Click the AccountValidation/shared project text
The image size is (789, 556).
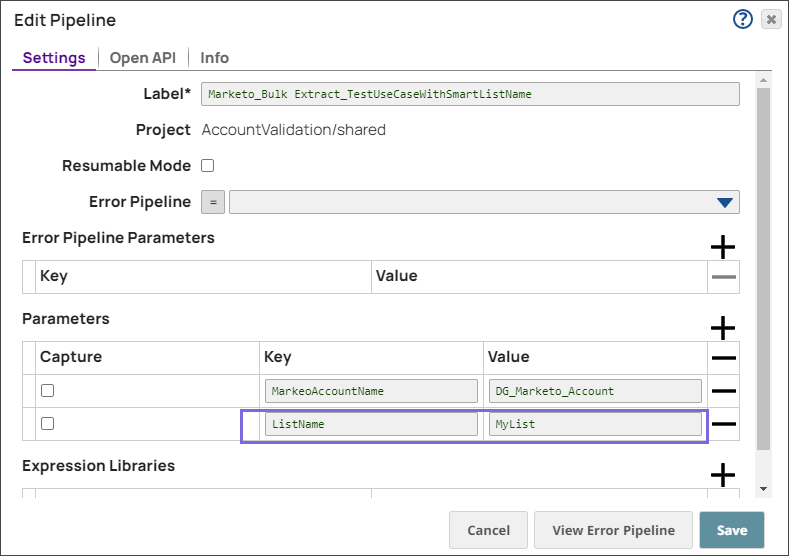[293, 130]
